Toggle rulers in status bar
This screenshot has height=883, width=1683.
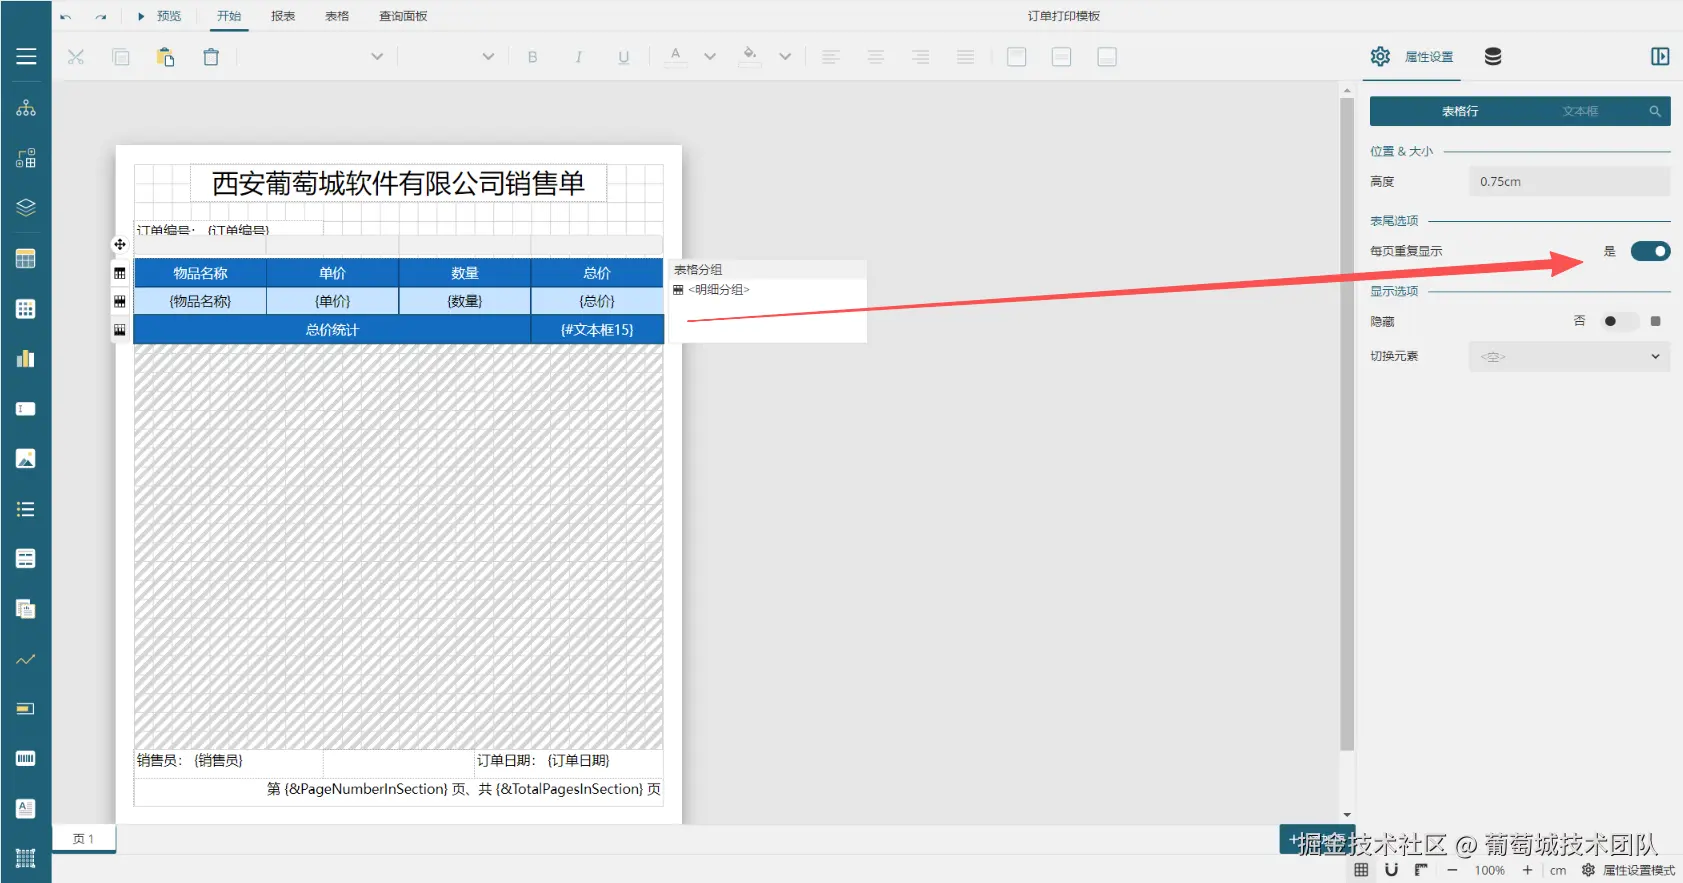[x=1421, y=870]
